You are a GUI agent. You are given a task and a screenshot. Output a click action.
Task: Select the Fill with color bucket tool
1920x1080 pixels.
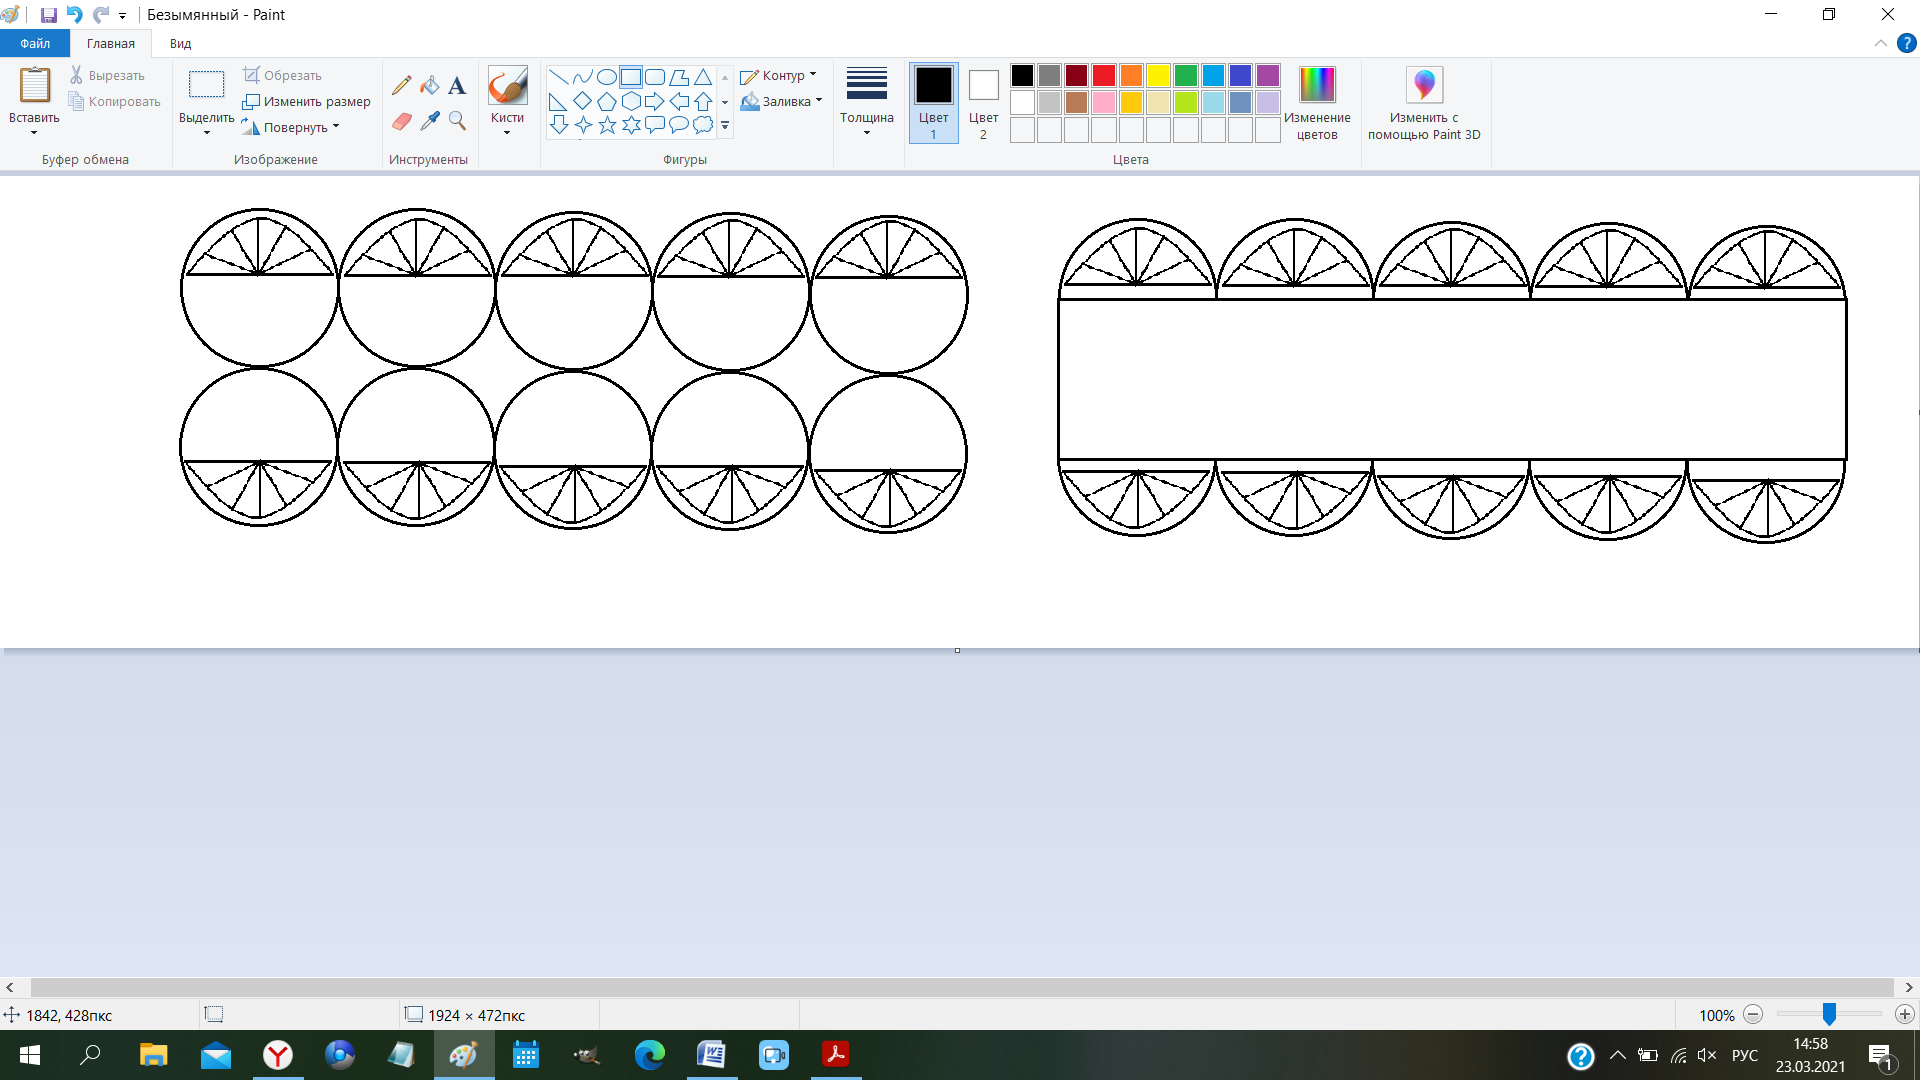pyautogui.click(x=429, y=86)
